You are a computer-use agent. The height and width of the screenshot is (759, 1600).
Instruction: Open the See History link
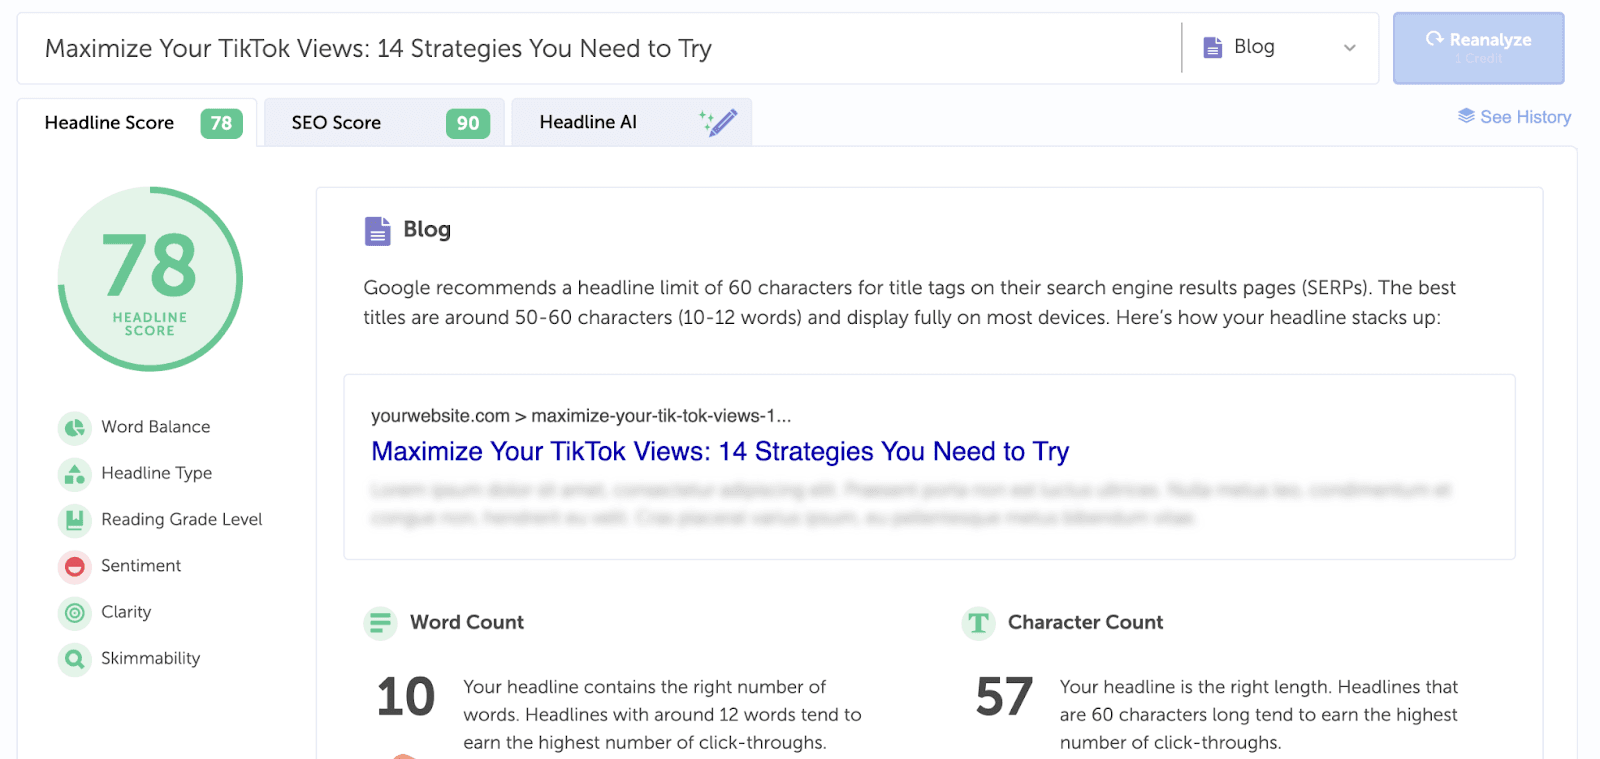pos(1514,117)
